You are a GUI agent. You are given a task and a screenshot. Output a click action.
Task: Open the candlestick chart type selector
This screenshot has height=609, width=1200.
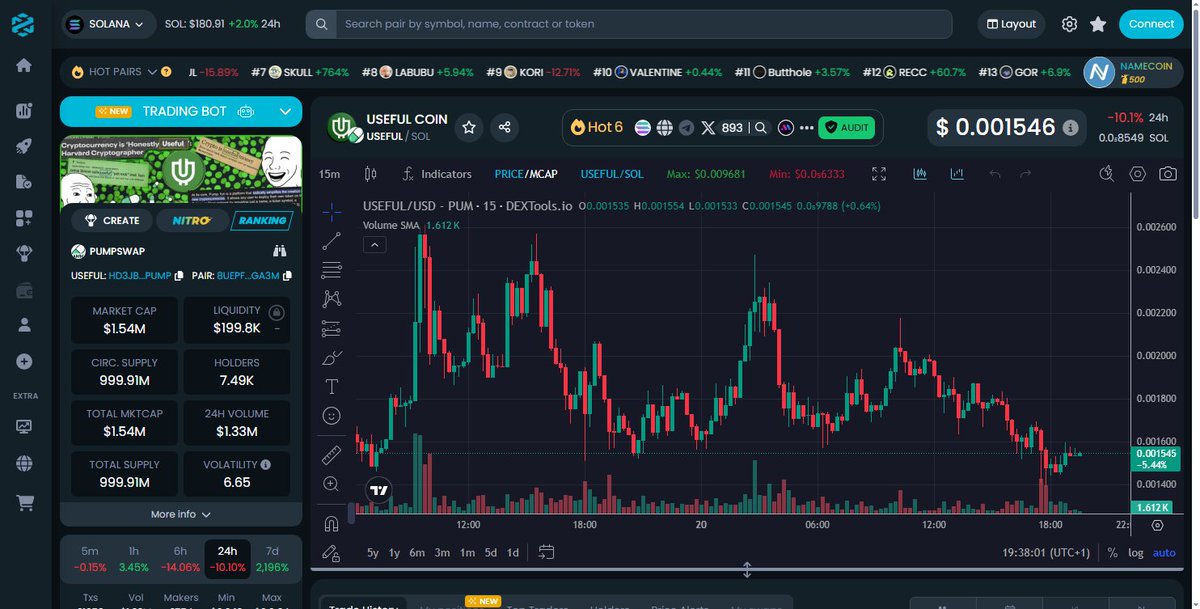pyautogui.click(x=370, y=174)
